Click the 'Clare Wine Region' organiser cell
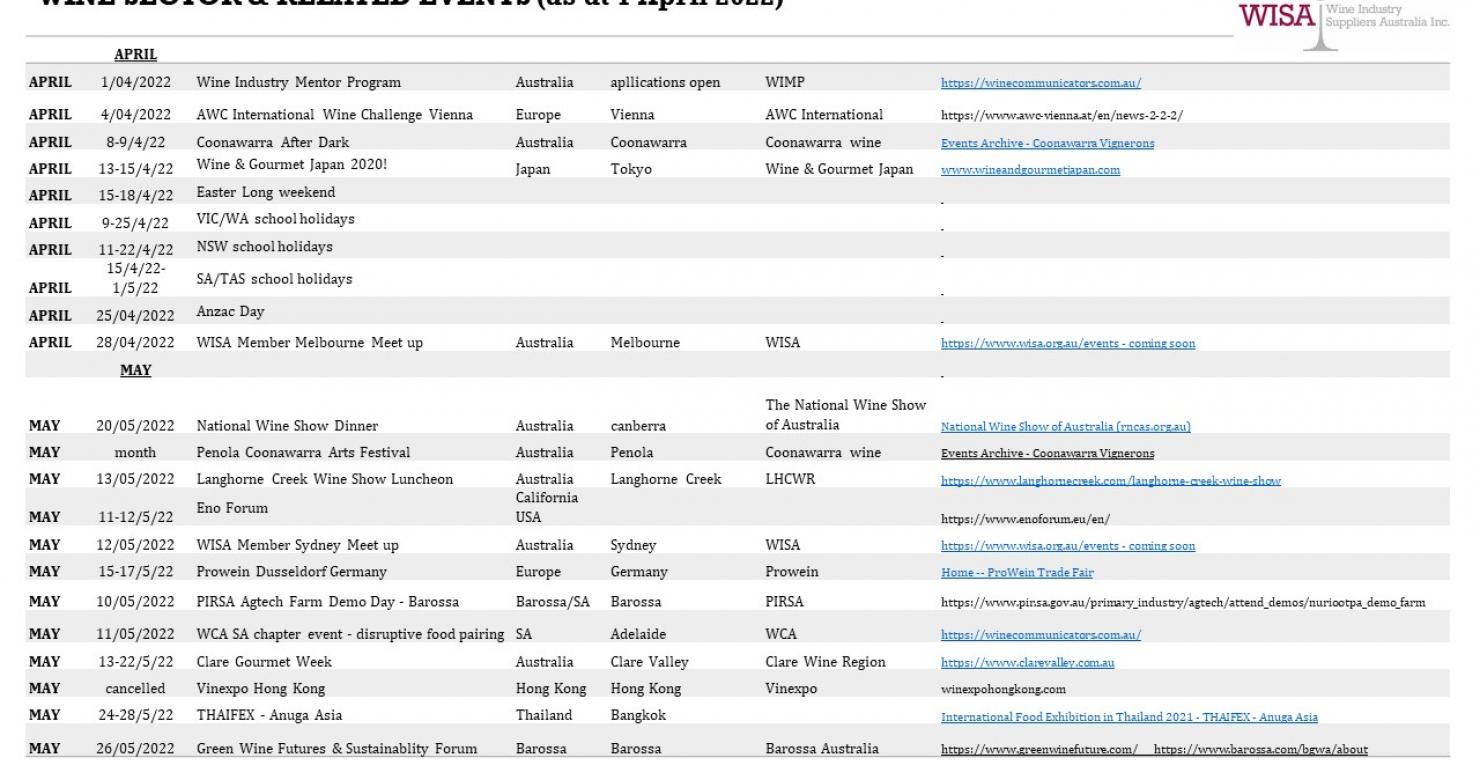 pos(825,661)
